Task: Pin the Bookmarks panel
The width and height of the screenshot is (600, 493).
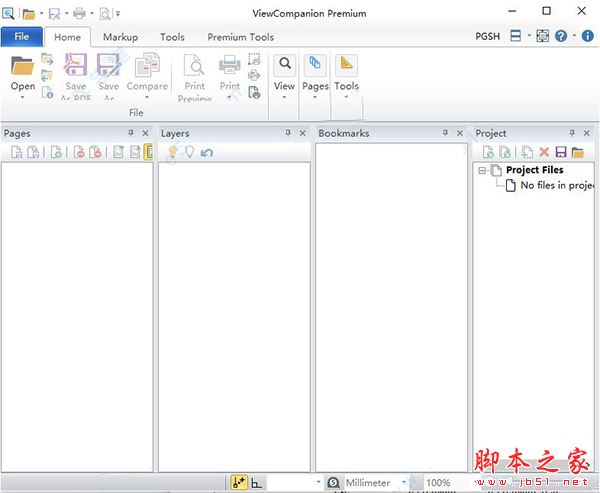Action: click(445, 133)
